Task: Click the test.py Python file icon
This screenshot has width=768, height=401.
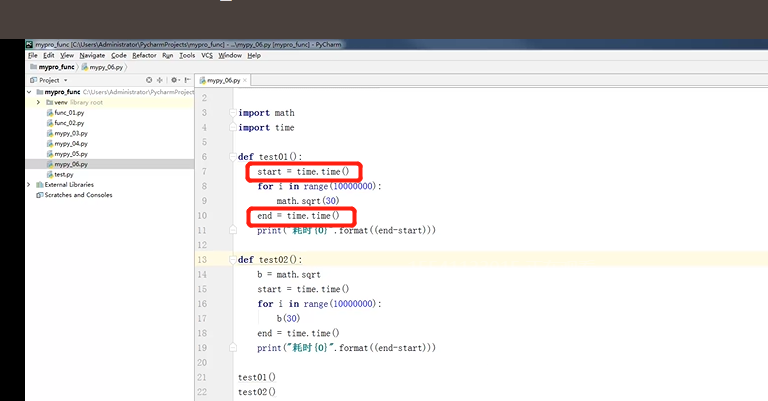Action: pos(49,174)
